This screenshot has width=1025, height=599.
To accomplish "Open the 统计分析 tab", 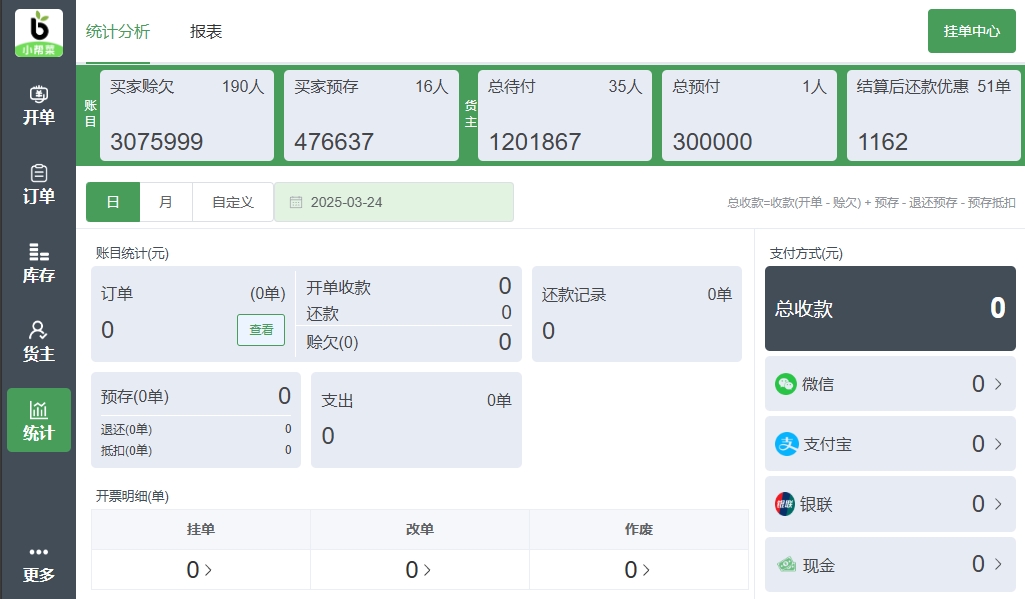I will tap(119, 31).
